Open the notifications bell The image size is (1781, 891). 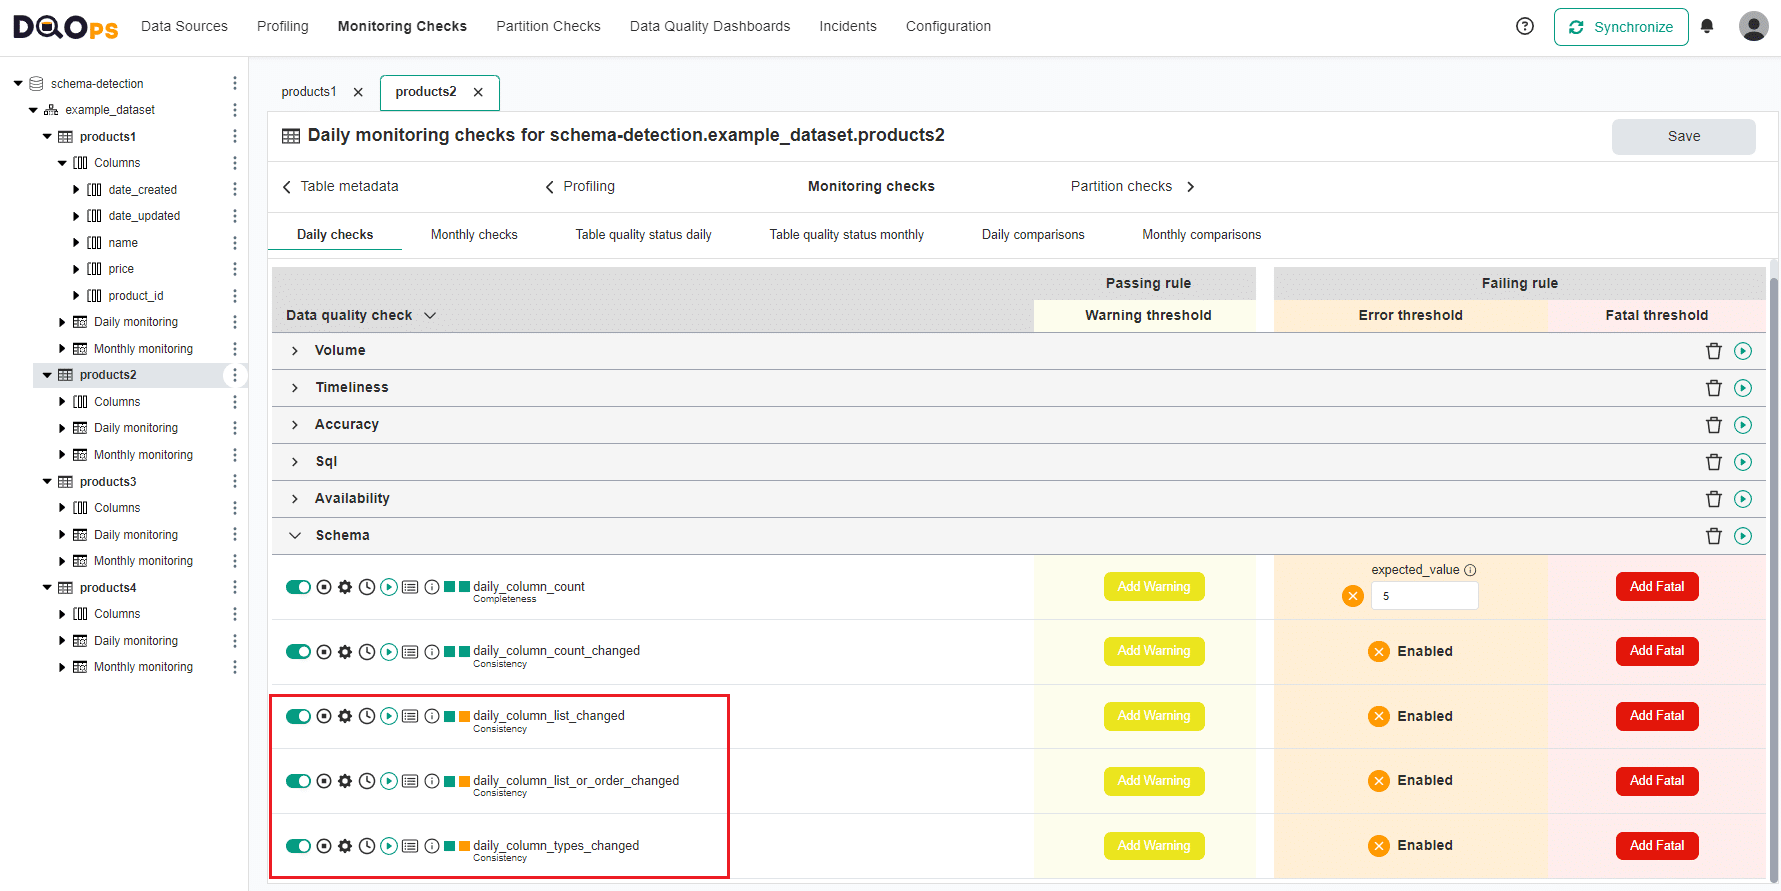(1707, 27)
